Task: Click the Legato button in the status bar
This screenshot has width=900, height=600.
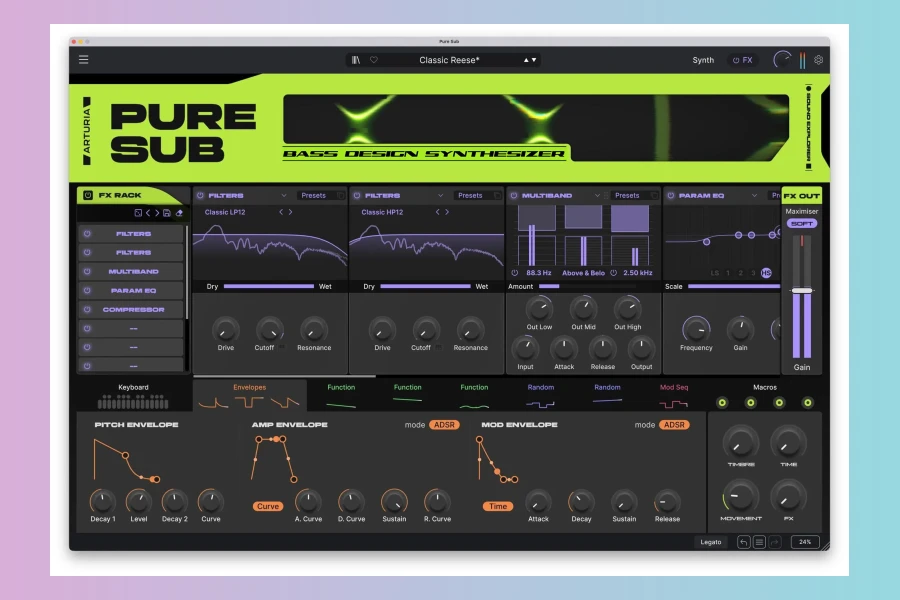Action: (711, 542)
